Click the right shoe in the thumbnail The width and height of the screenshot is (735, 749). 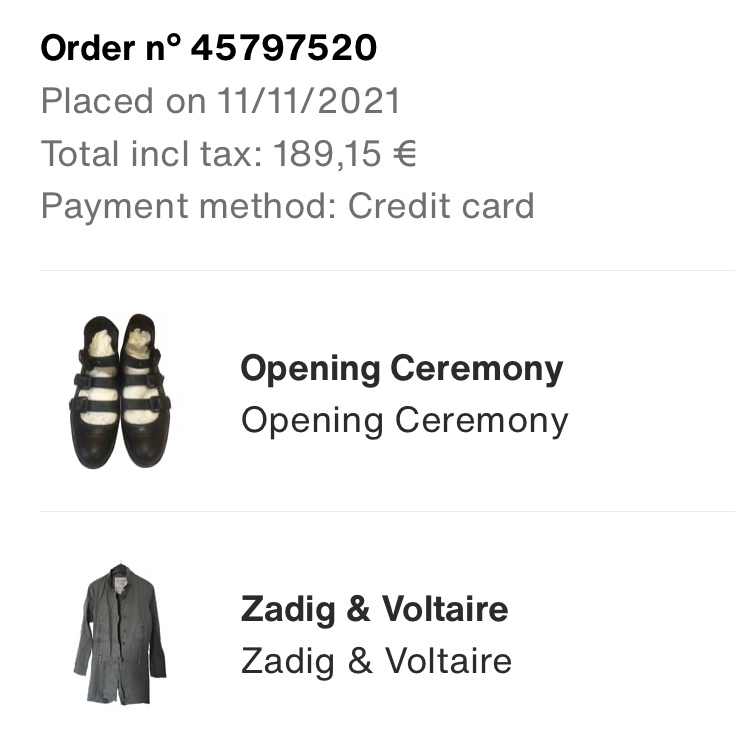click(x=145, y=390)
